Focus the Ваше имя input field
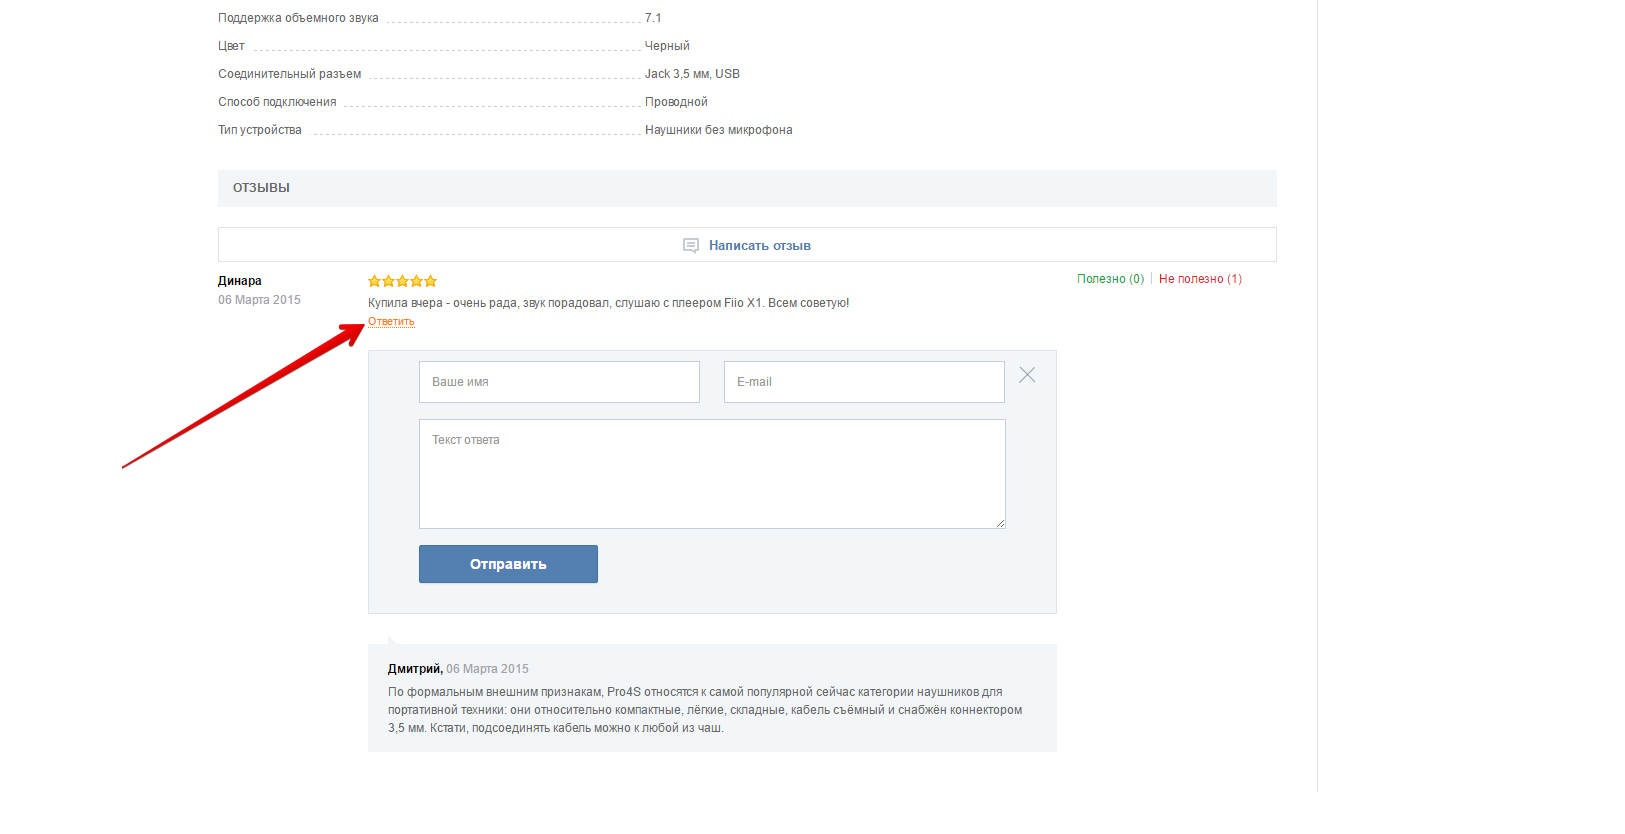Viewport: 1625px width, 834px height. [x=559, y=382]
